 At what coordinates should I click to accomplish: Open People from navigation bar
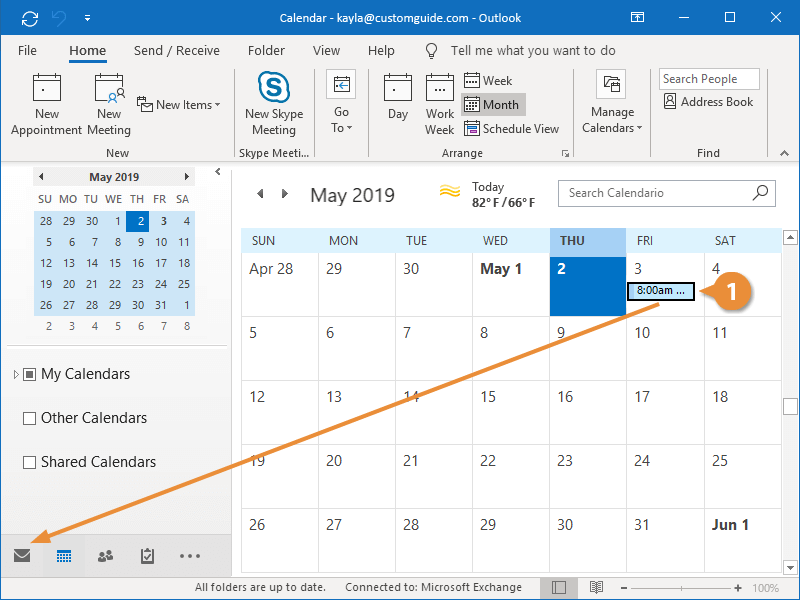point(106,556)
